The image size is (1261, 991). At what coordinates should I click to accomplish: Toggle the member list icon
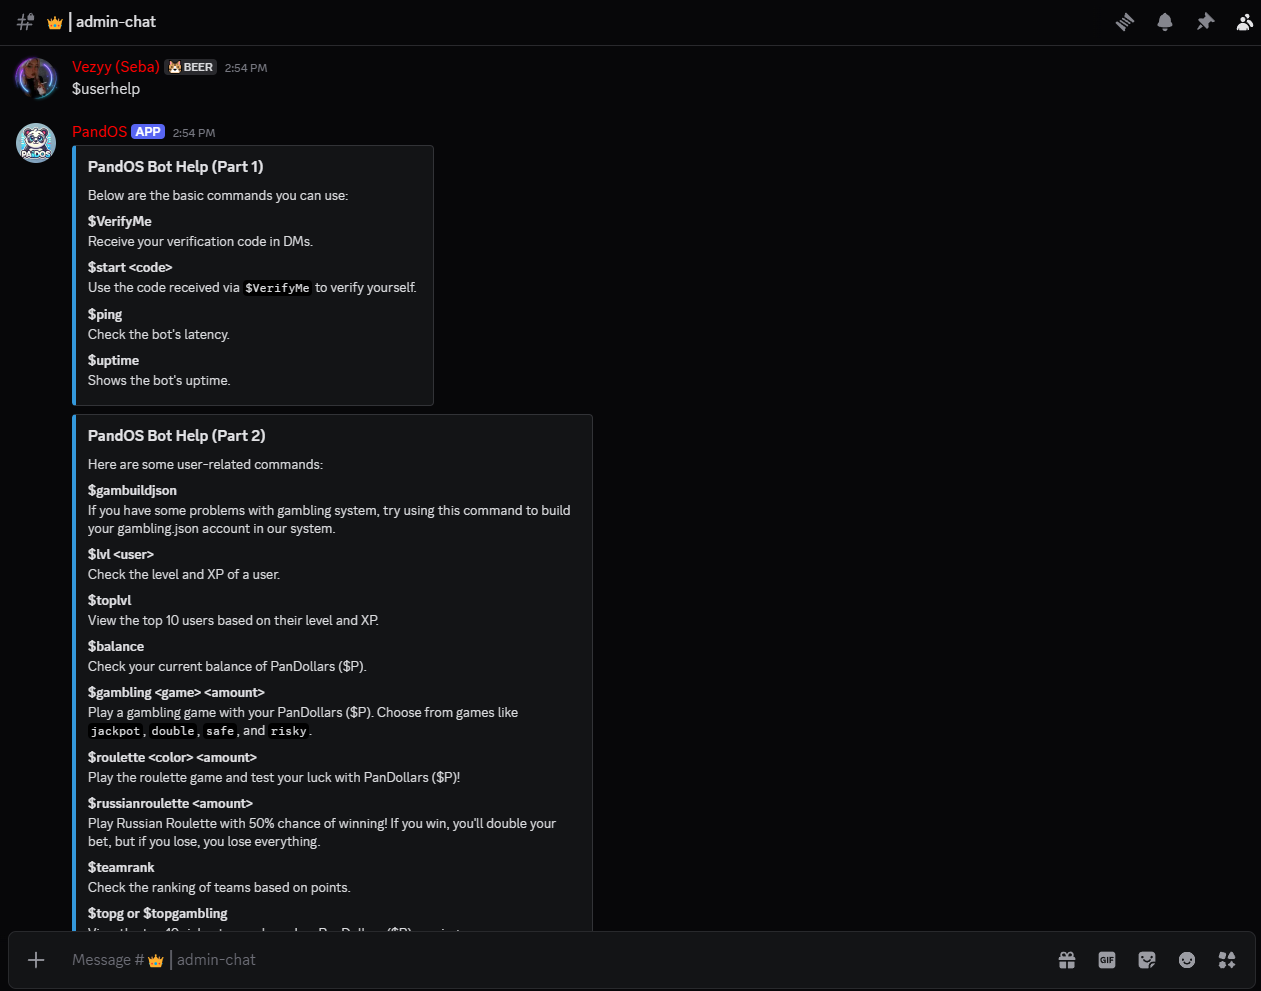pyautogui.click(x=1244, y=21)
